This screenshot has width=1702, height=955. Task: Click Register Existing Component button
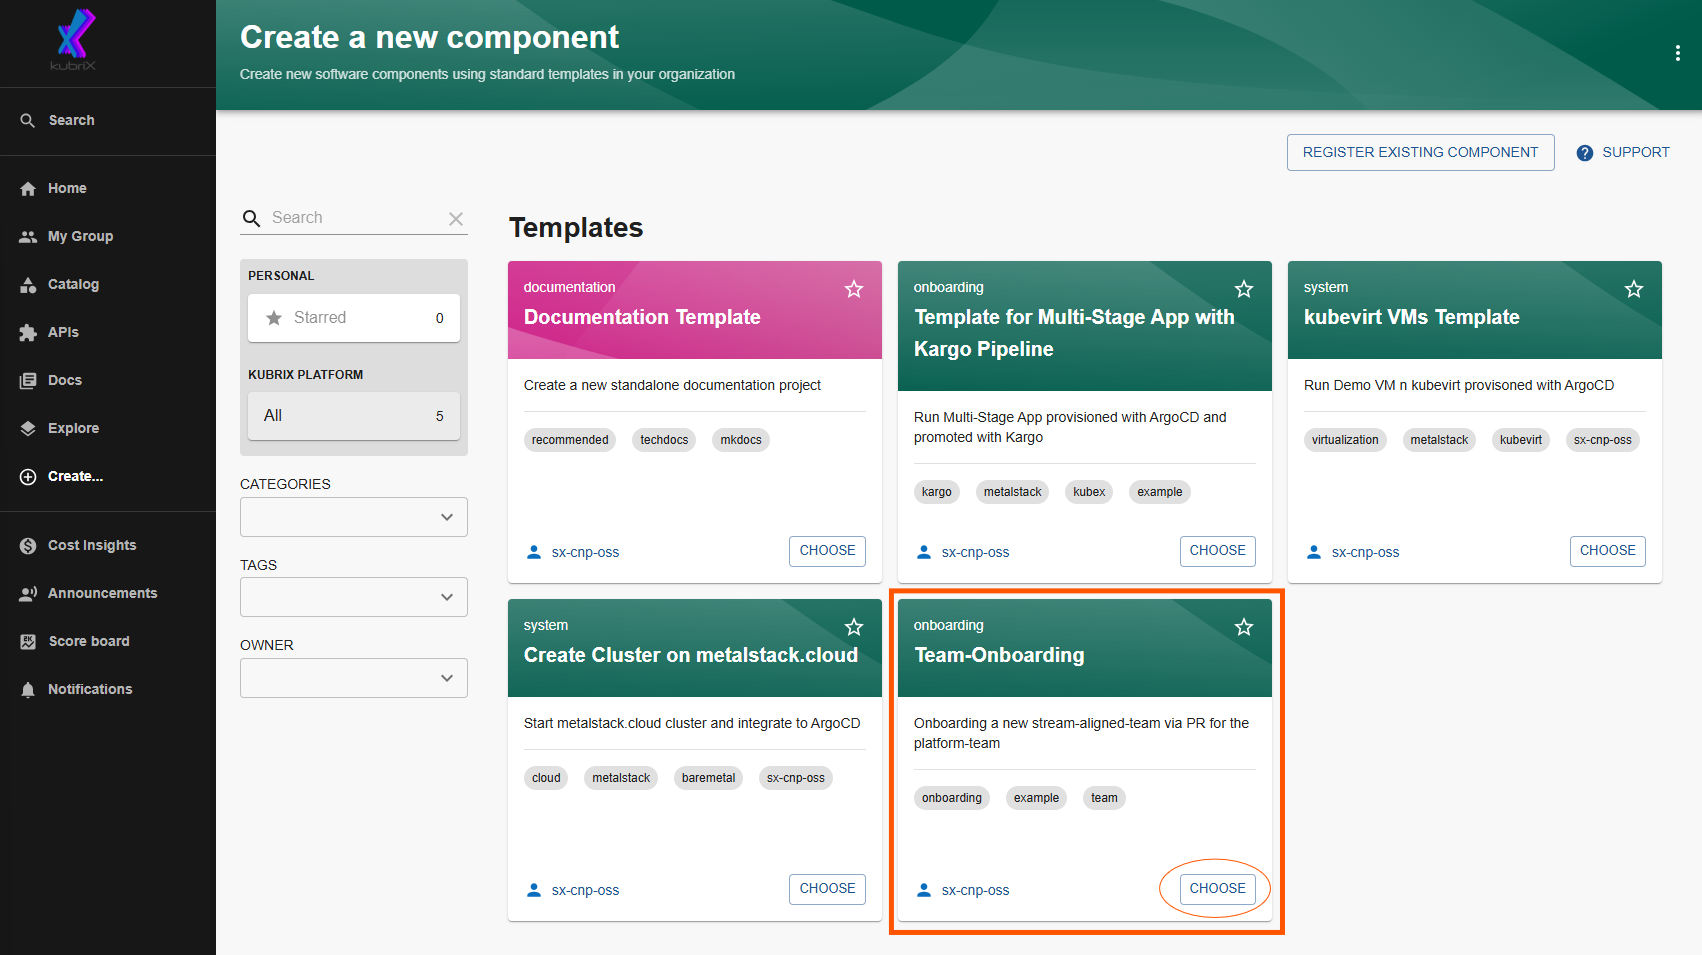pyautogui.click(x=1420, y=152)
